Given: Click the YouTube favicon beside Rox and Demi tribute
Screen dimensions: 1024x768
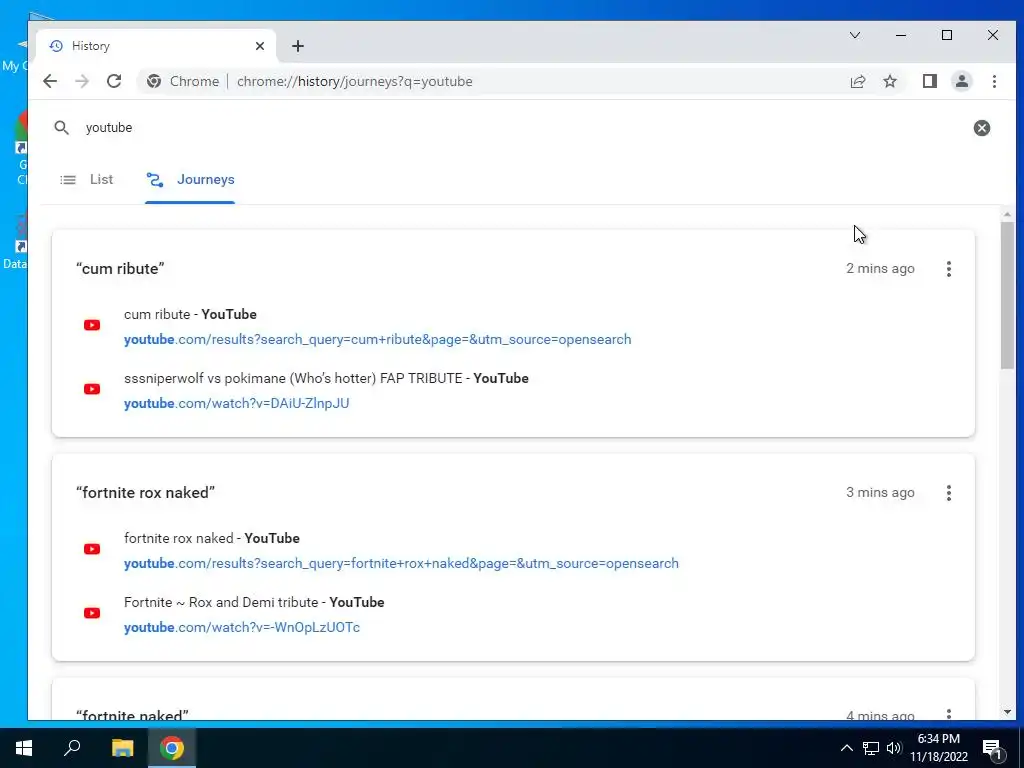Looking at the screenshot, I should pyautogui.click(x=92, y=613).
